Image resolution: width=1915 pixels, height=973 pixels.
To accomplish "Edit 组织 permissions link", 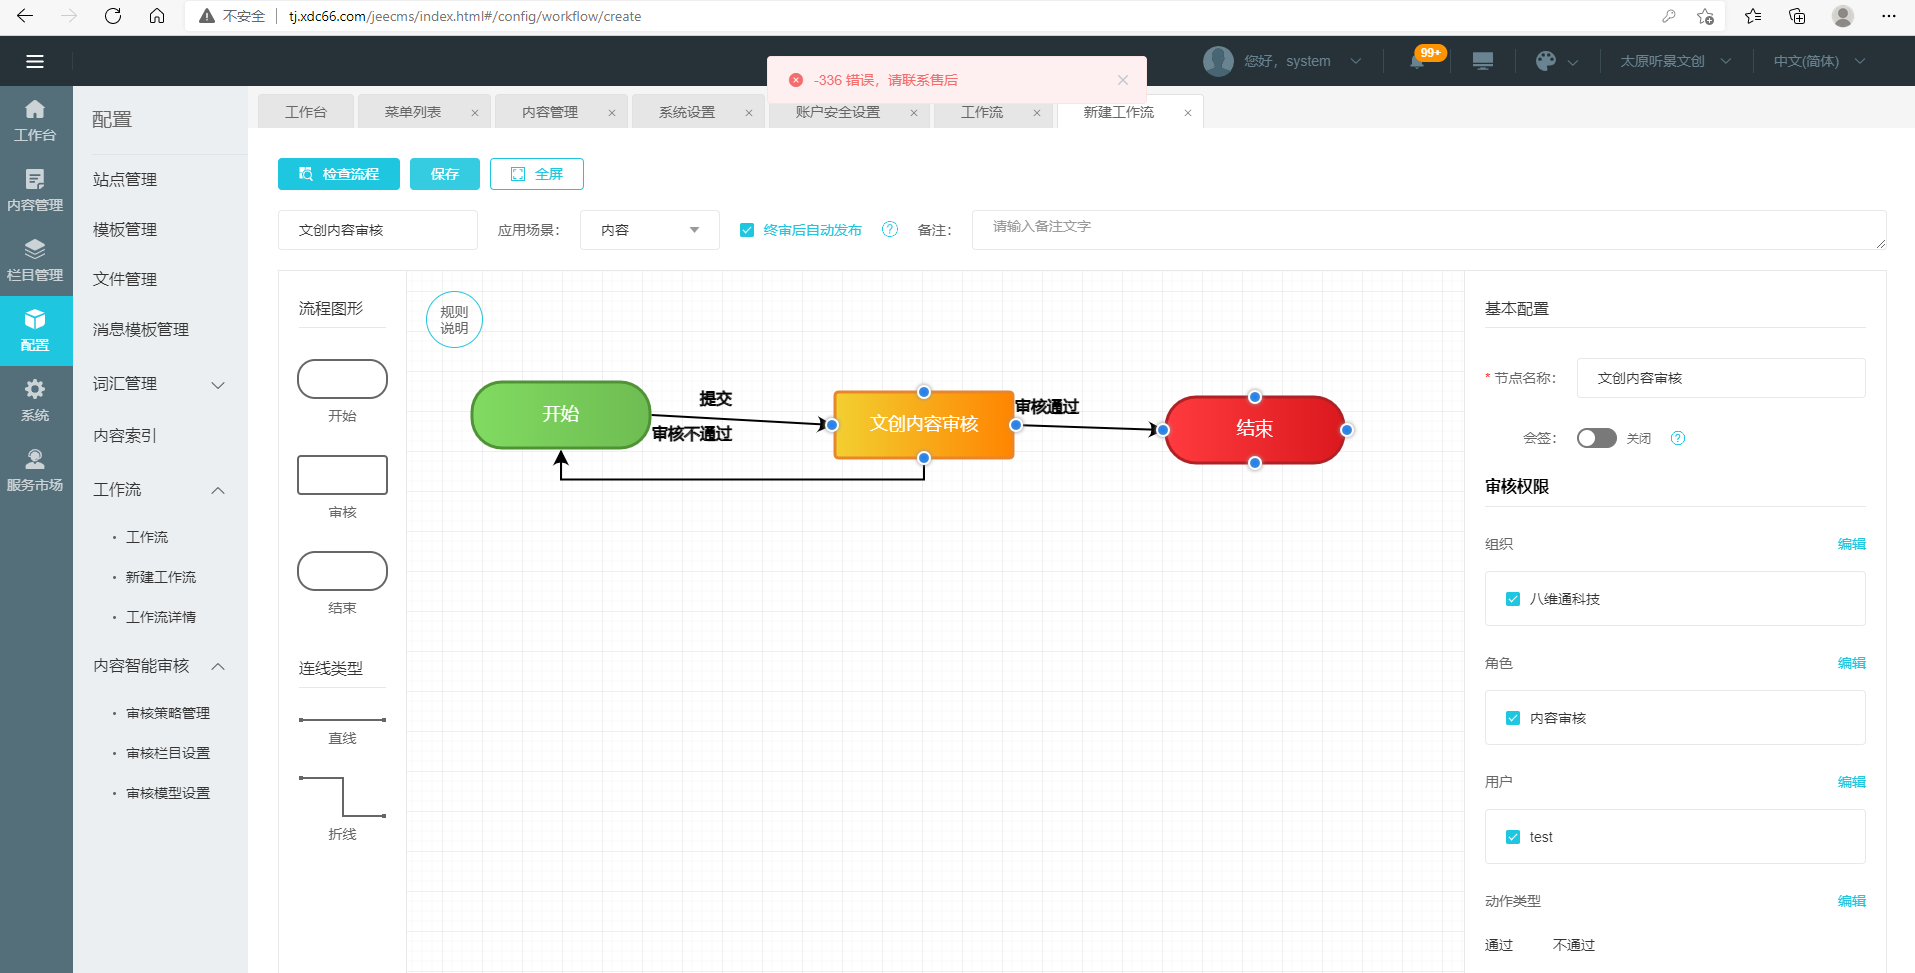I will (x=1852, y=544).
